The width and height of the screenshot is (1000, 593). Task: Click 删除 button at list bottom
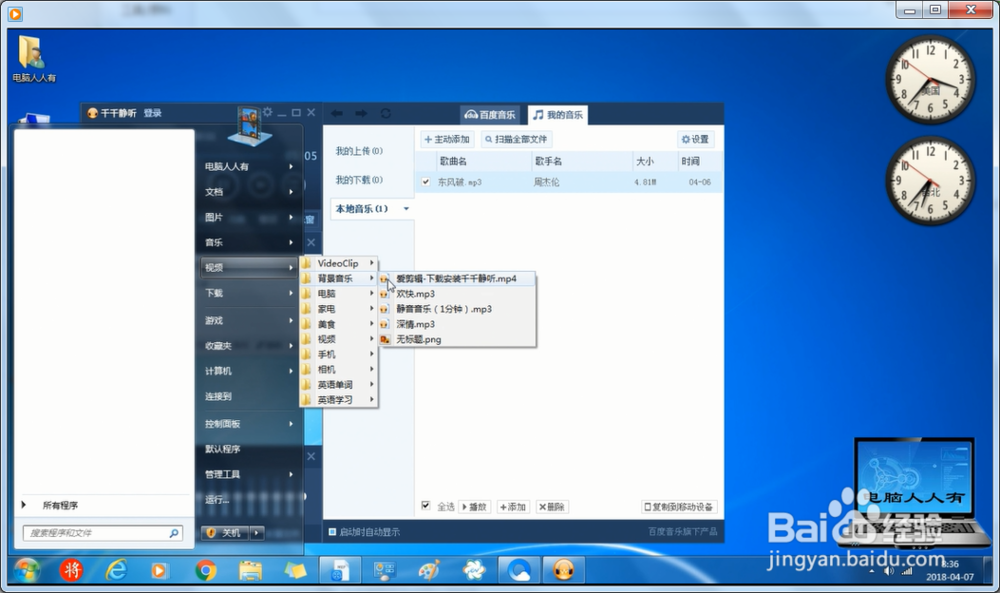coord(552,507)
